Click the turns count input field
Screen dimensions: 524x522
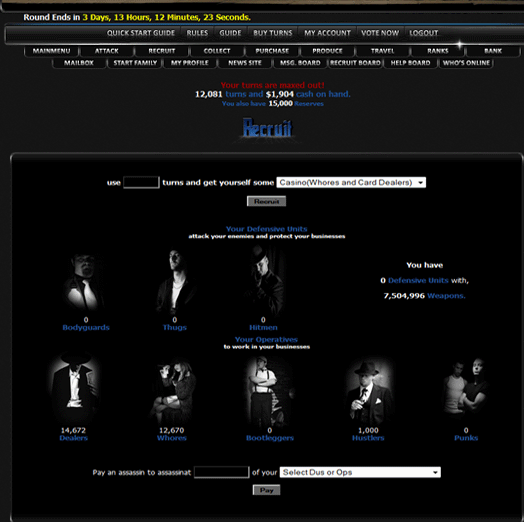click(141, 182)
